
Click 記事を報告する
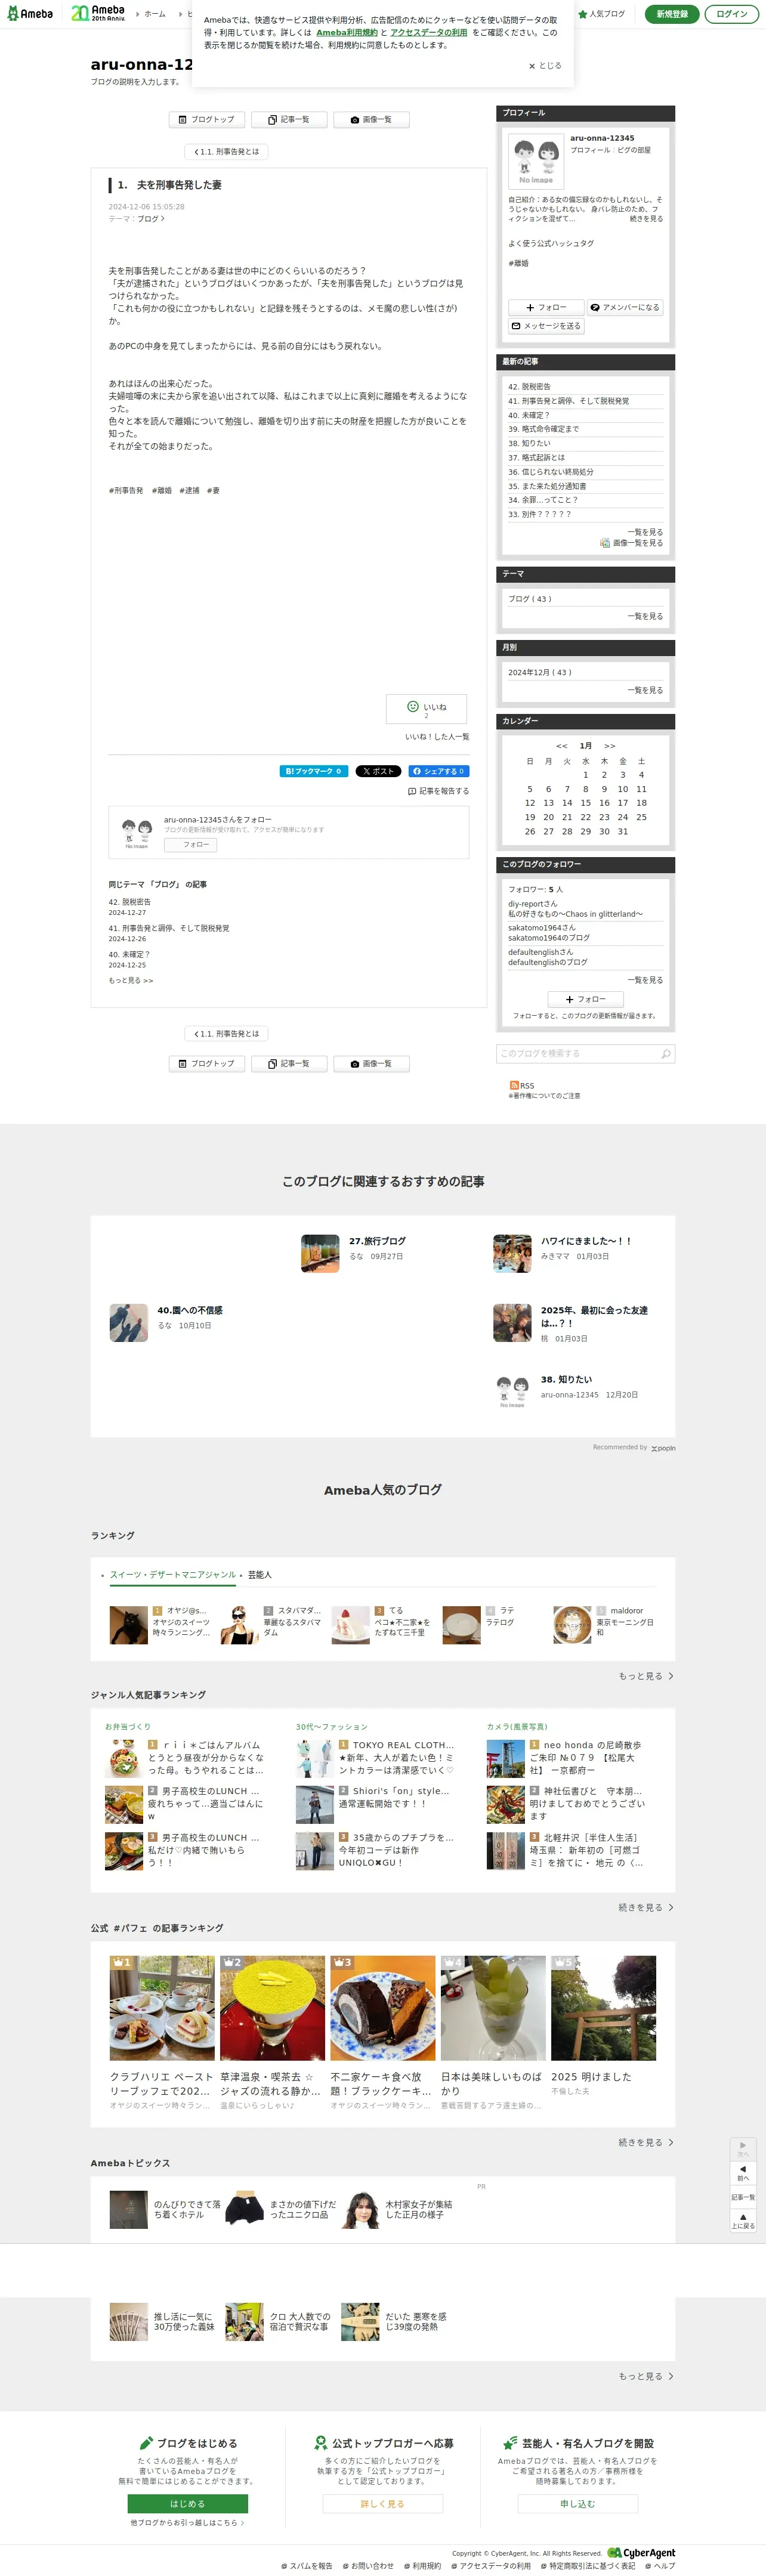[438, 791]
